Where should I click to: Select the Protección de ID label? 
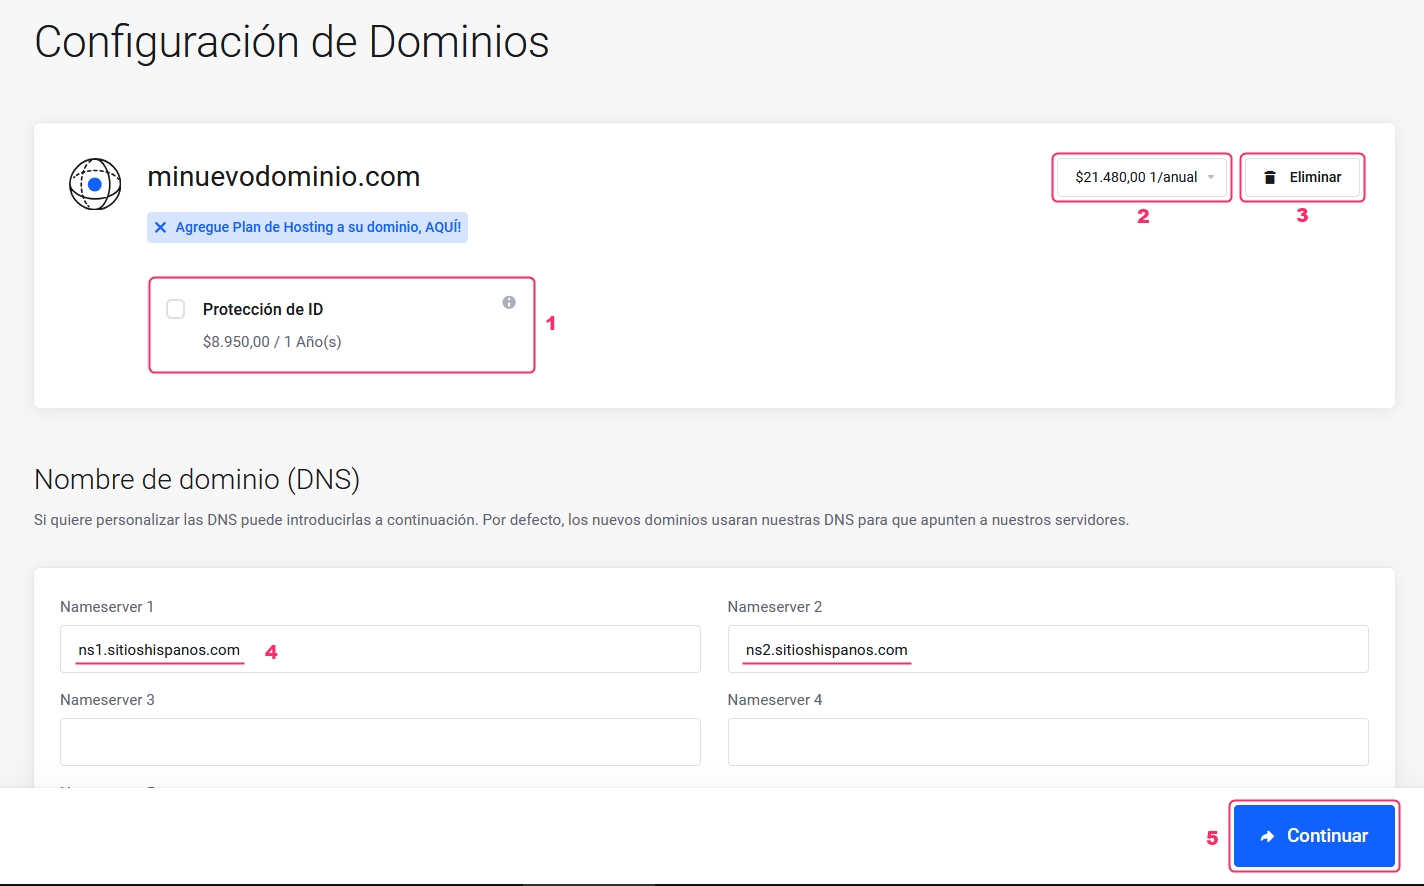pyautogui.click(x=263, y=310)
